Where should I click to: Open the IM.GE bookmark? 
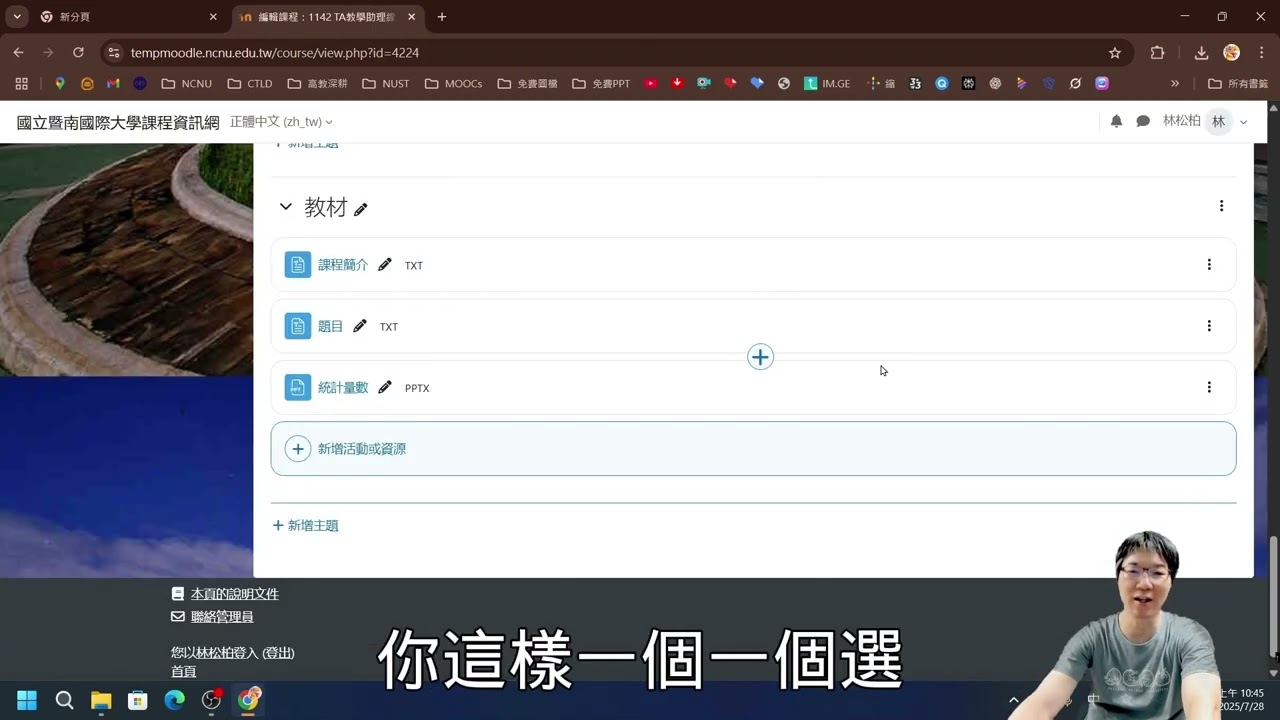pyautogui.click(x=827, y=84)
